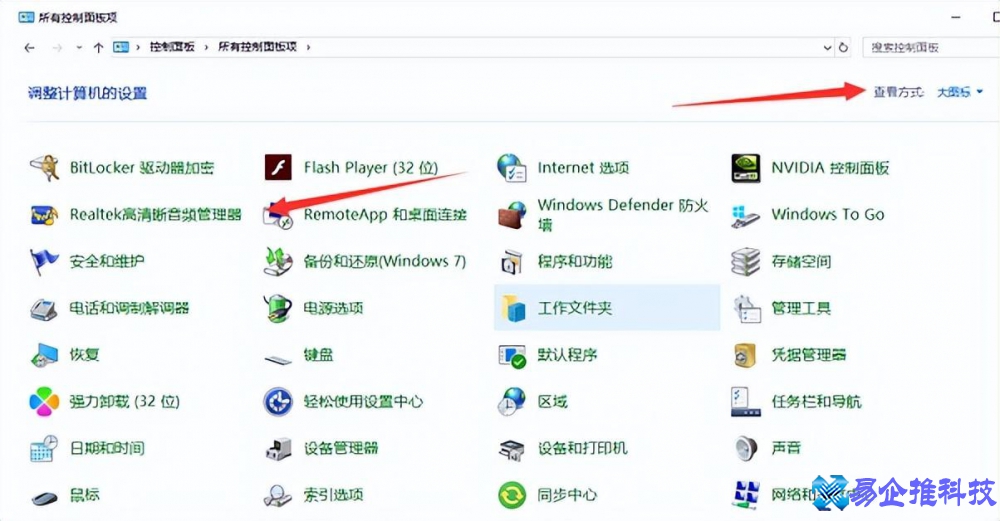1000x521 pixels.
Task: Open the 程序和功能 link
Action: (574, 262)
